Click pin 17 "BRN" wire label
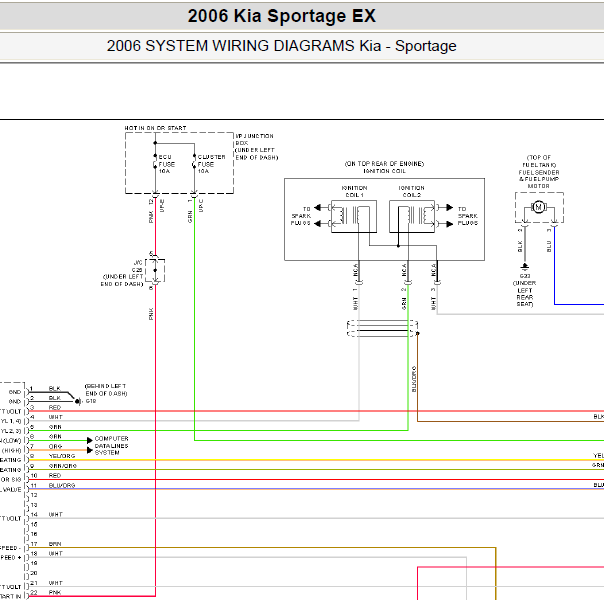 pyautogui.click(x=55, y=544)
